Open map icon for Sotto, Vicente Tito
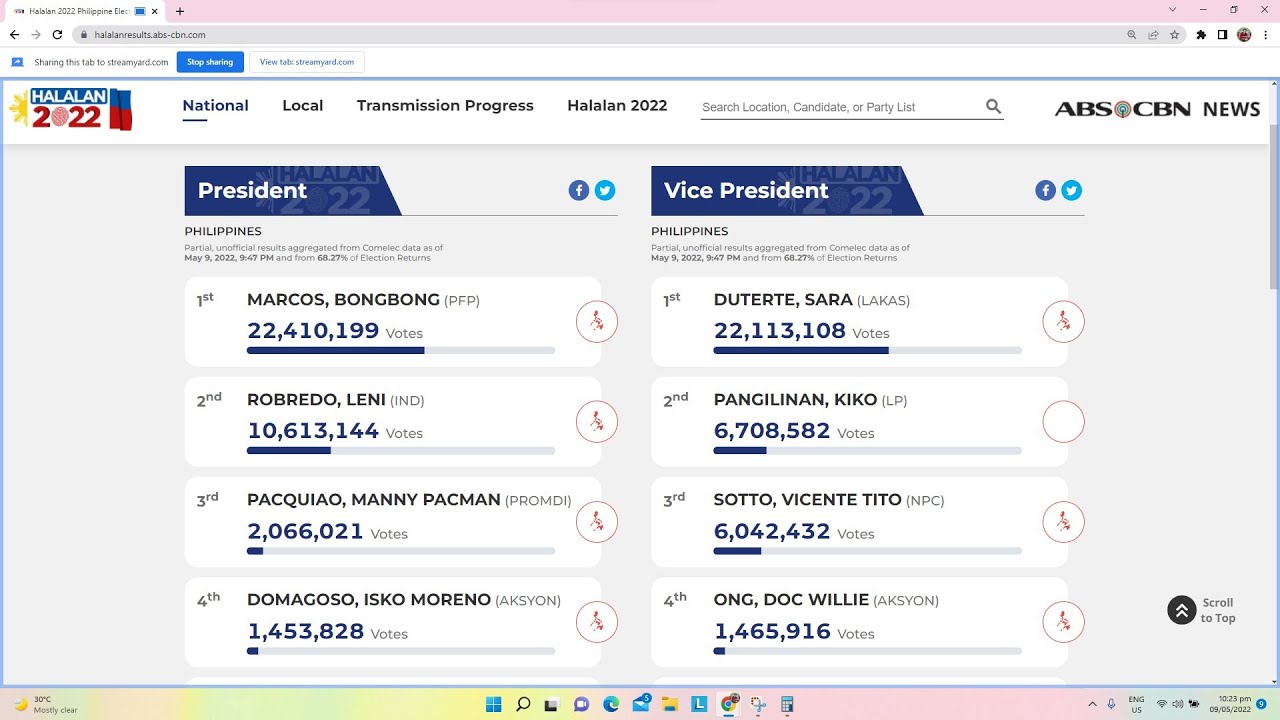Screen dimensions: 1280x720 click(1063, 522)
